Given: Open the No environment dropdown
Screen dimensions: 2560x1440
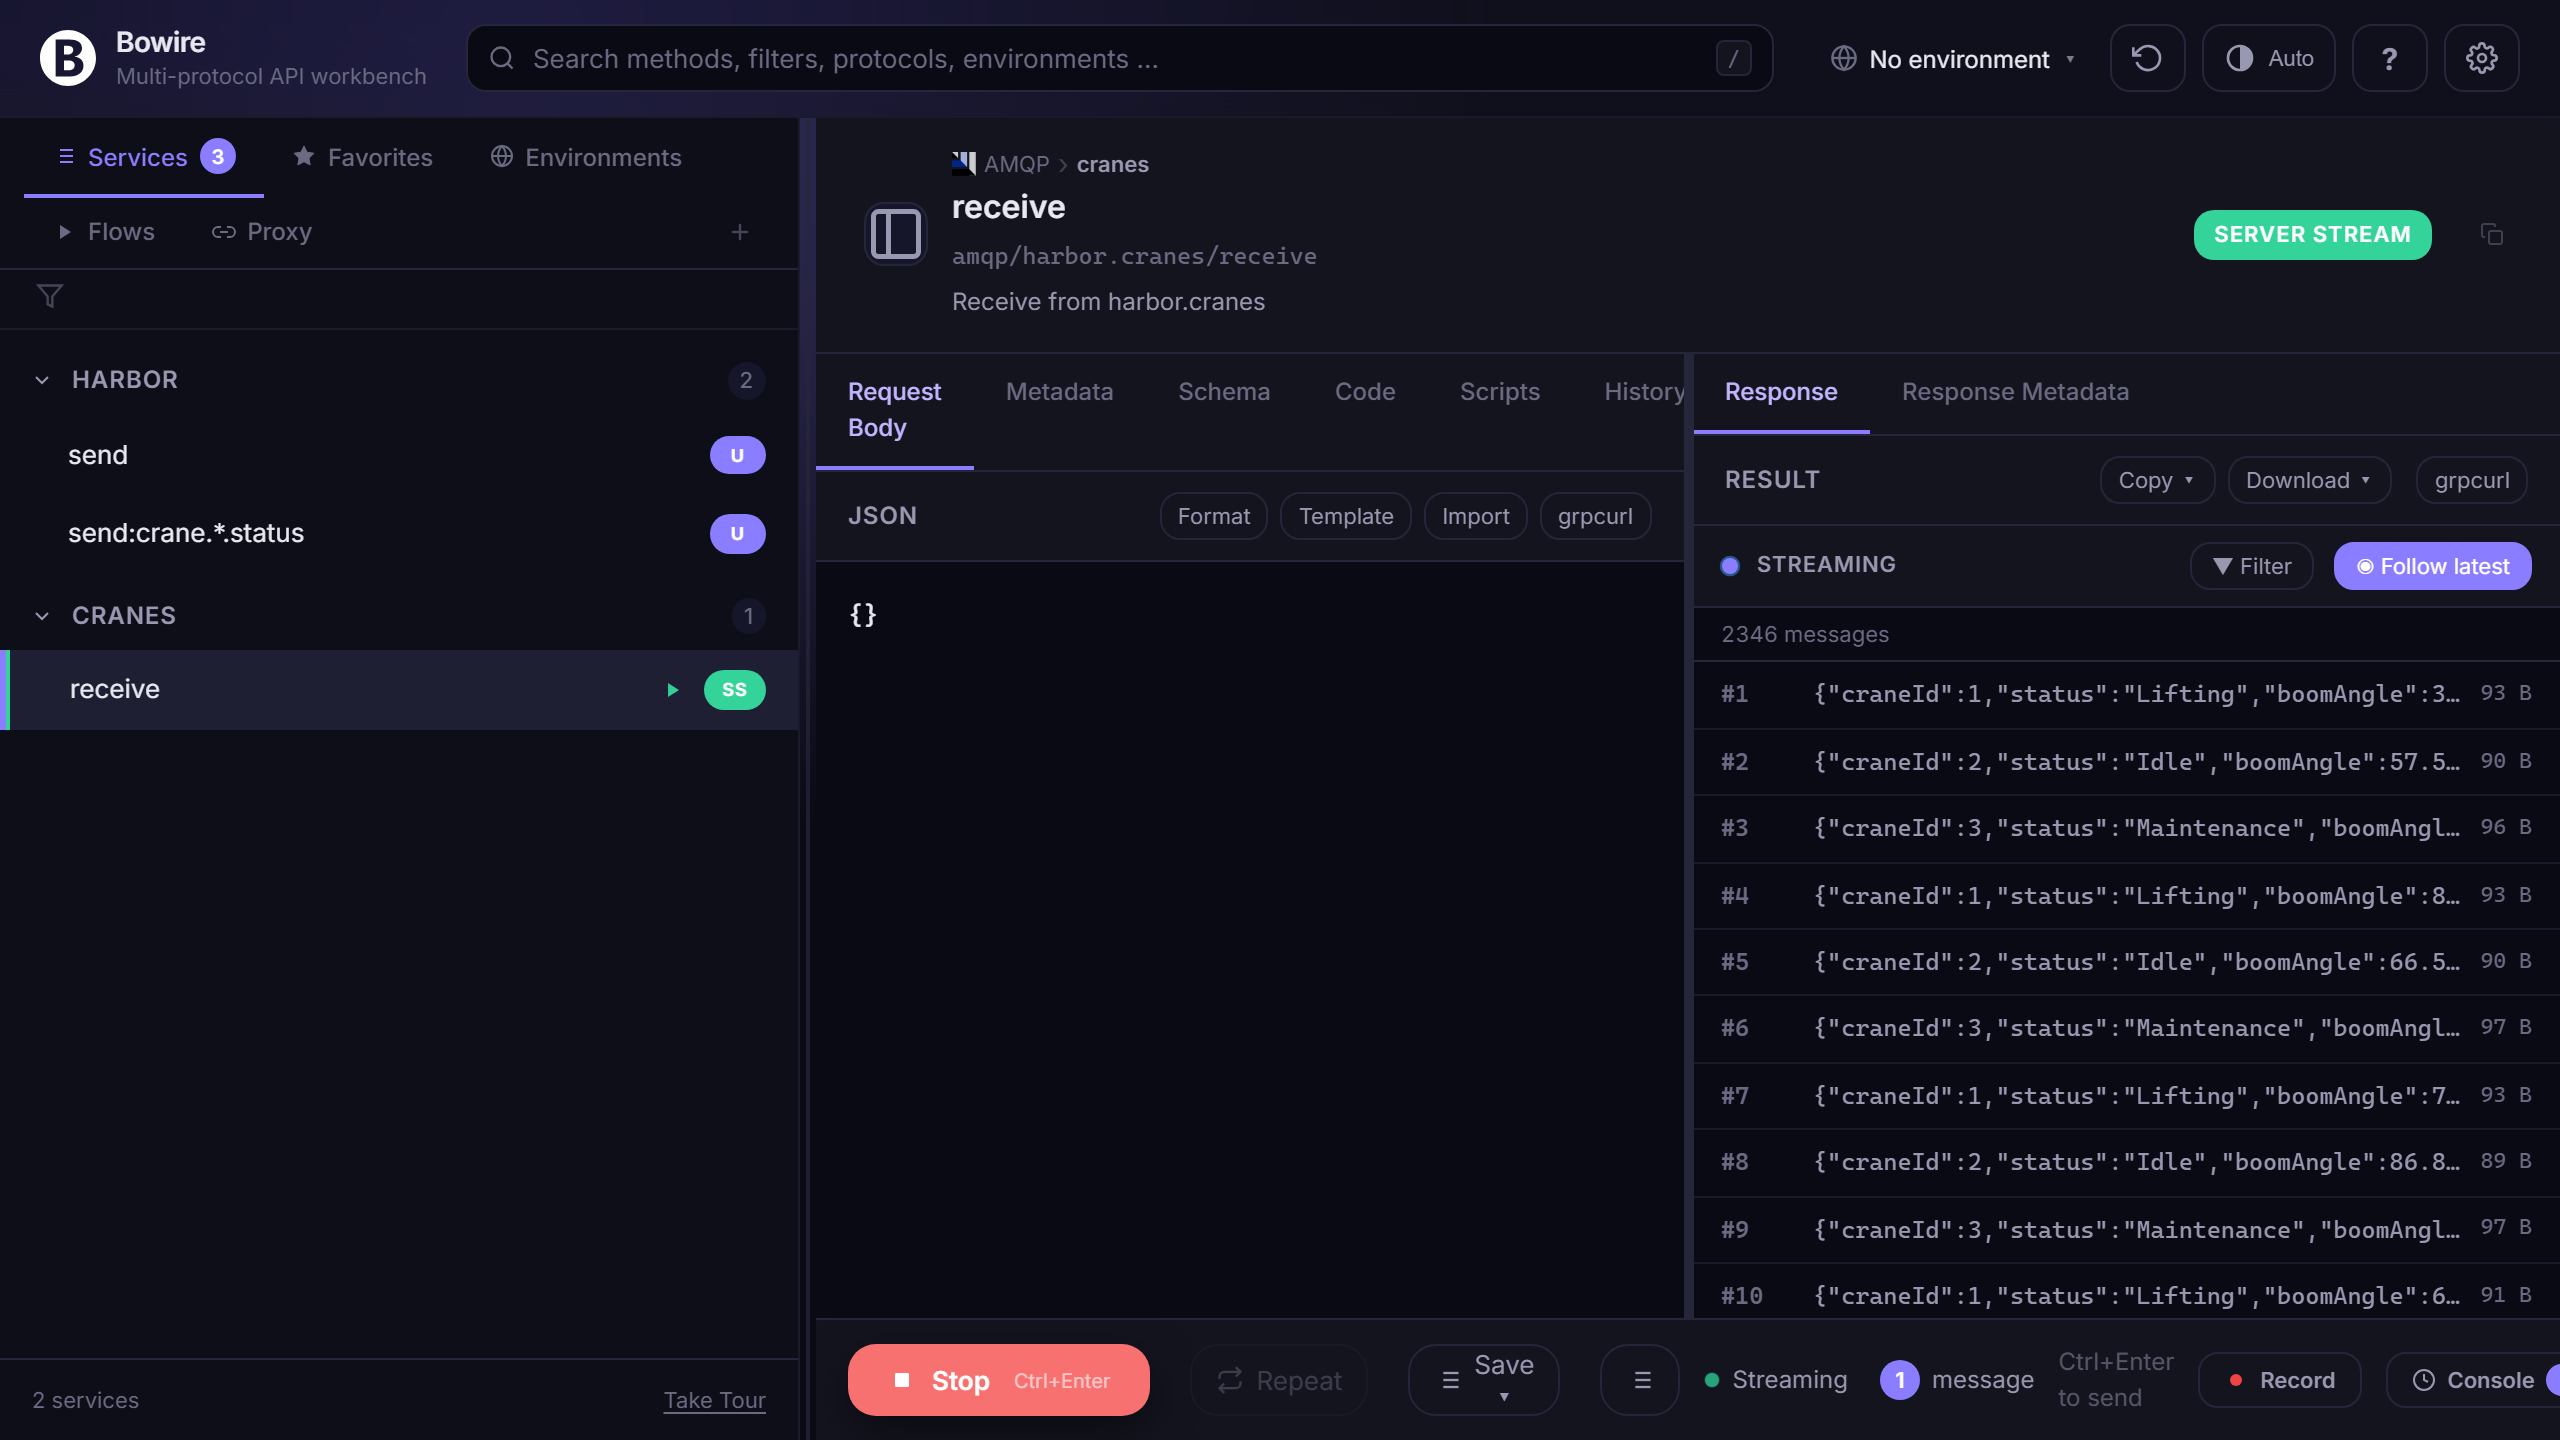Looking at the screenshot, I should pyautogui.click(x=1953, y=59).
